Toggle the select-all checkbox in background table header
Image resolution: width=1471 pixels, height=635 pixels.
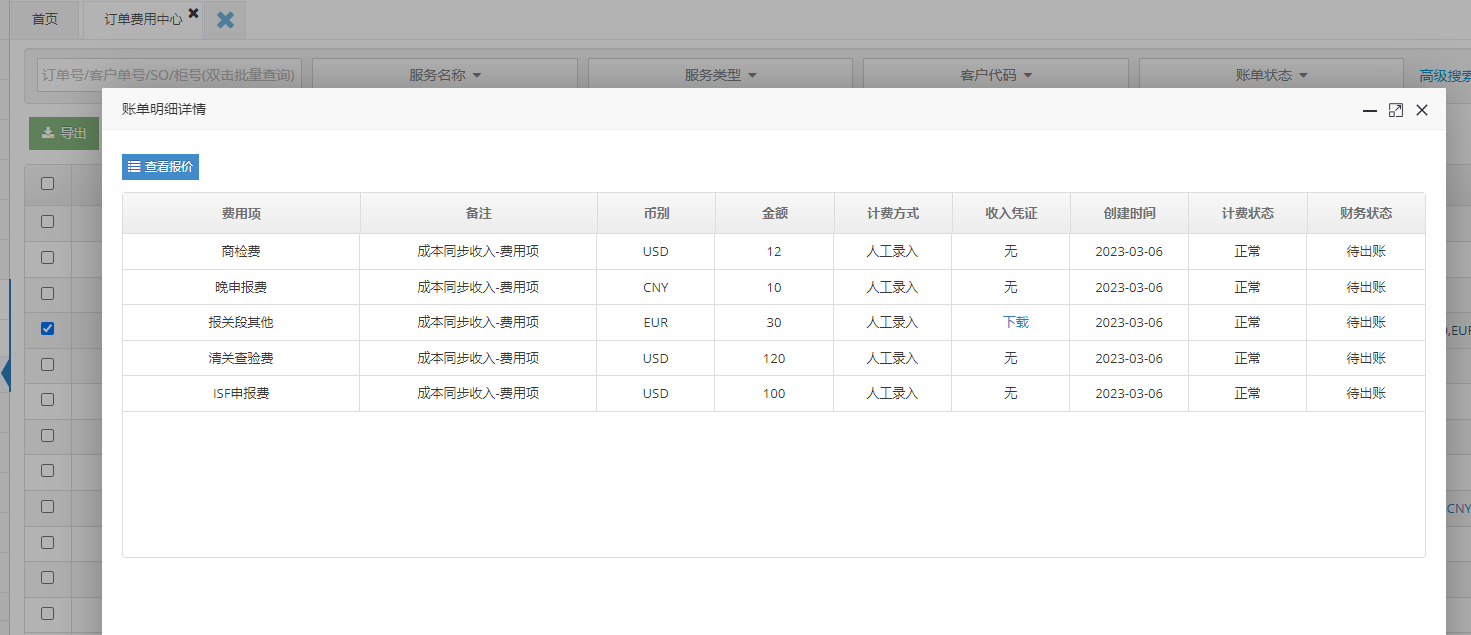[x=47, y=183]
